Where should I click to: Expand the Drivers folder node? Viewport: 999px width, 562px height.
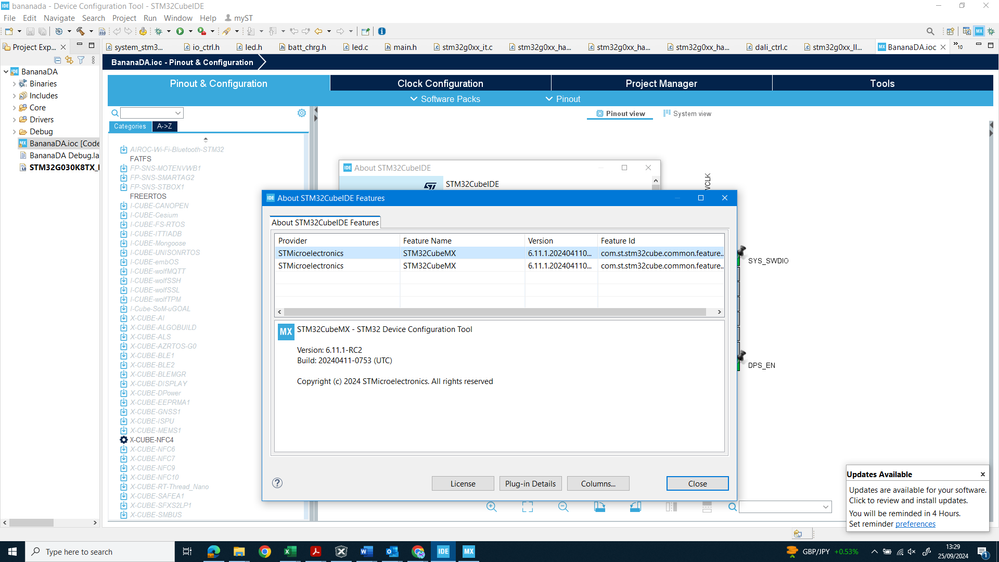(14, 120)
